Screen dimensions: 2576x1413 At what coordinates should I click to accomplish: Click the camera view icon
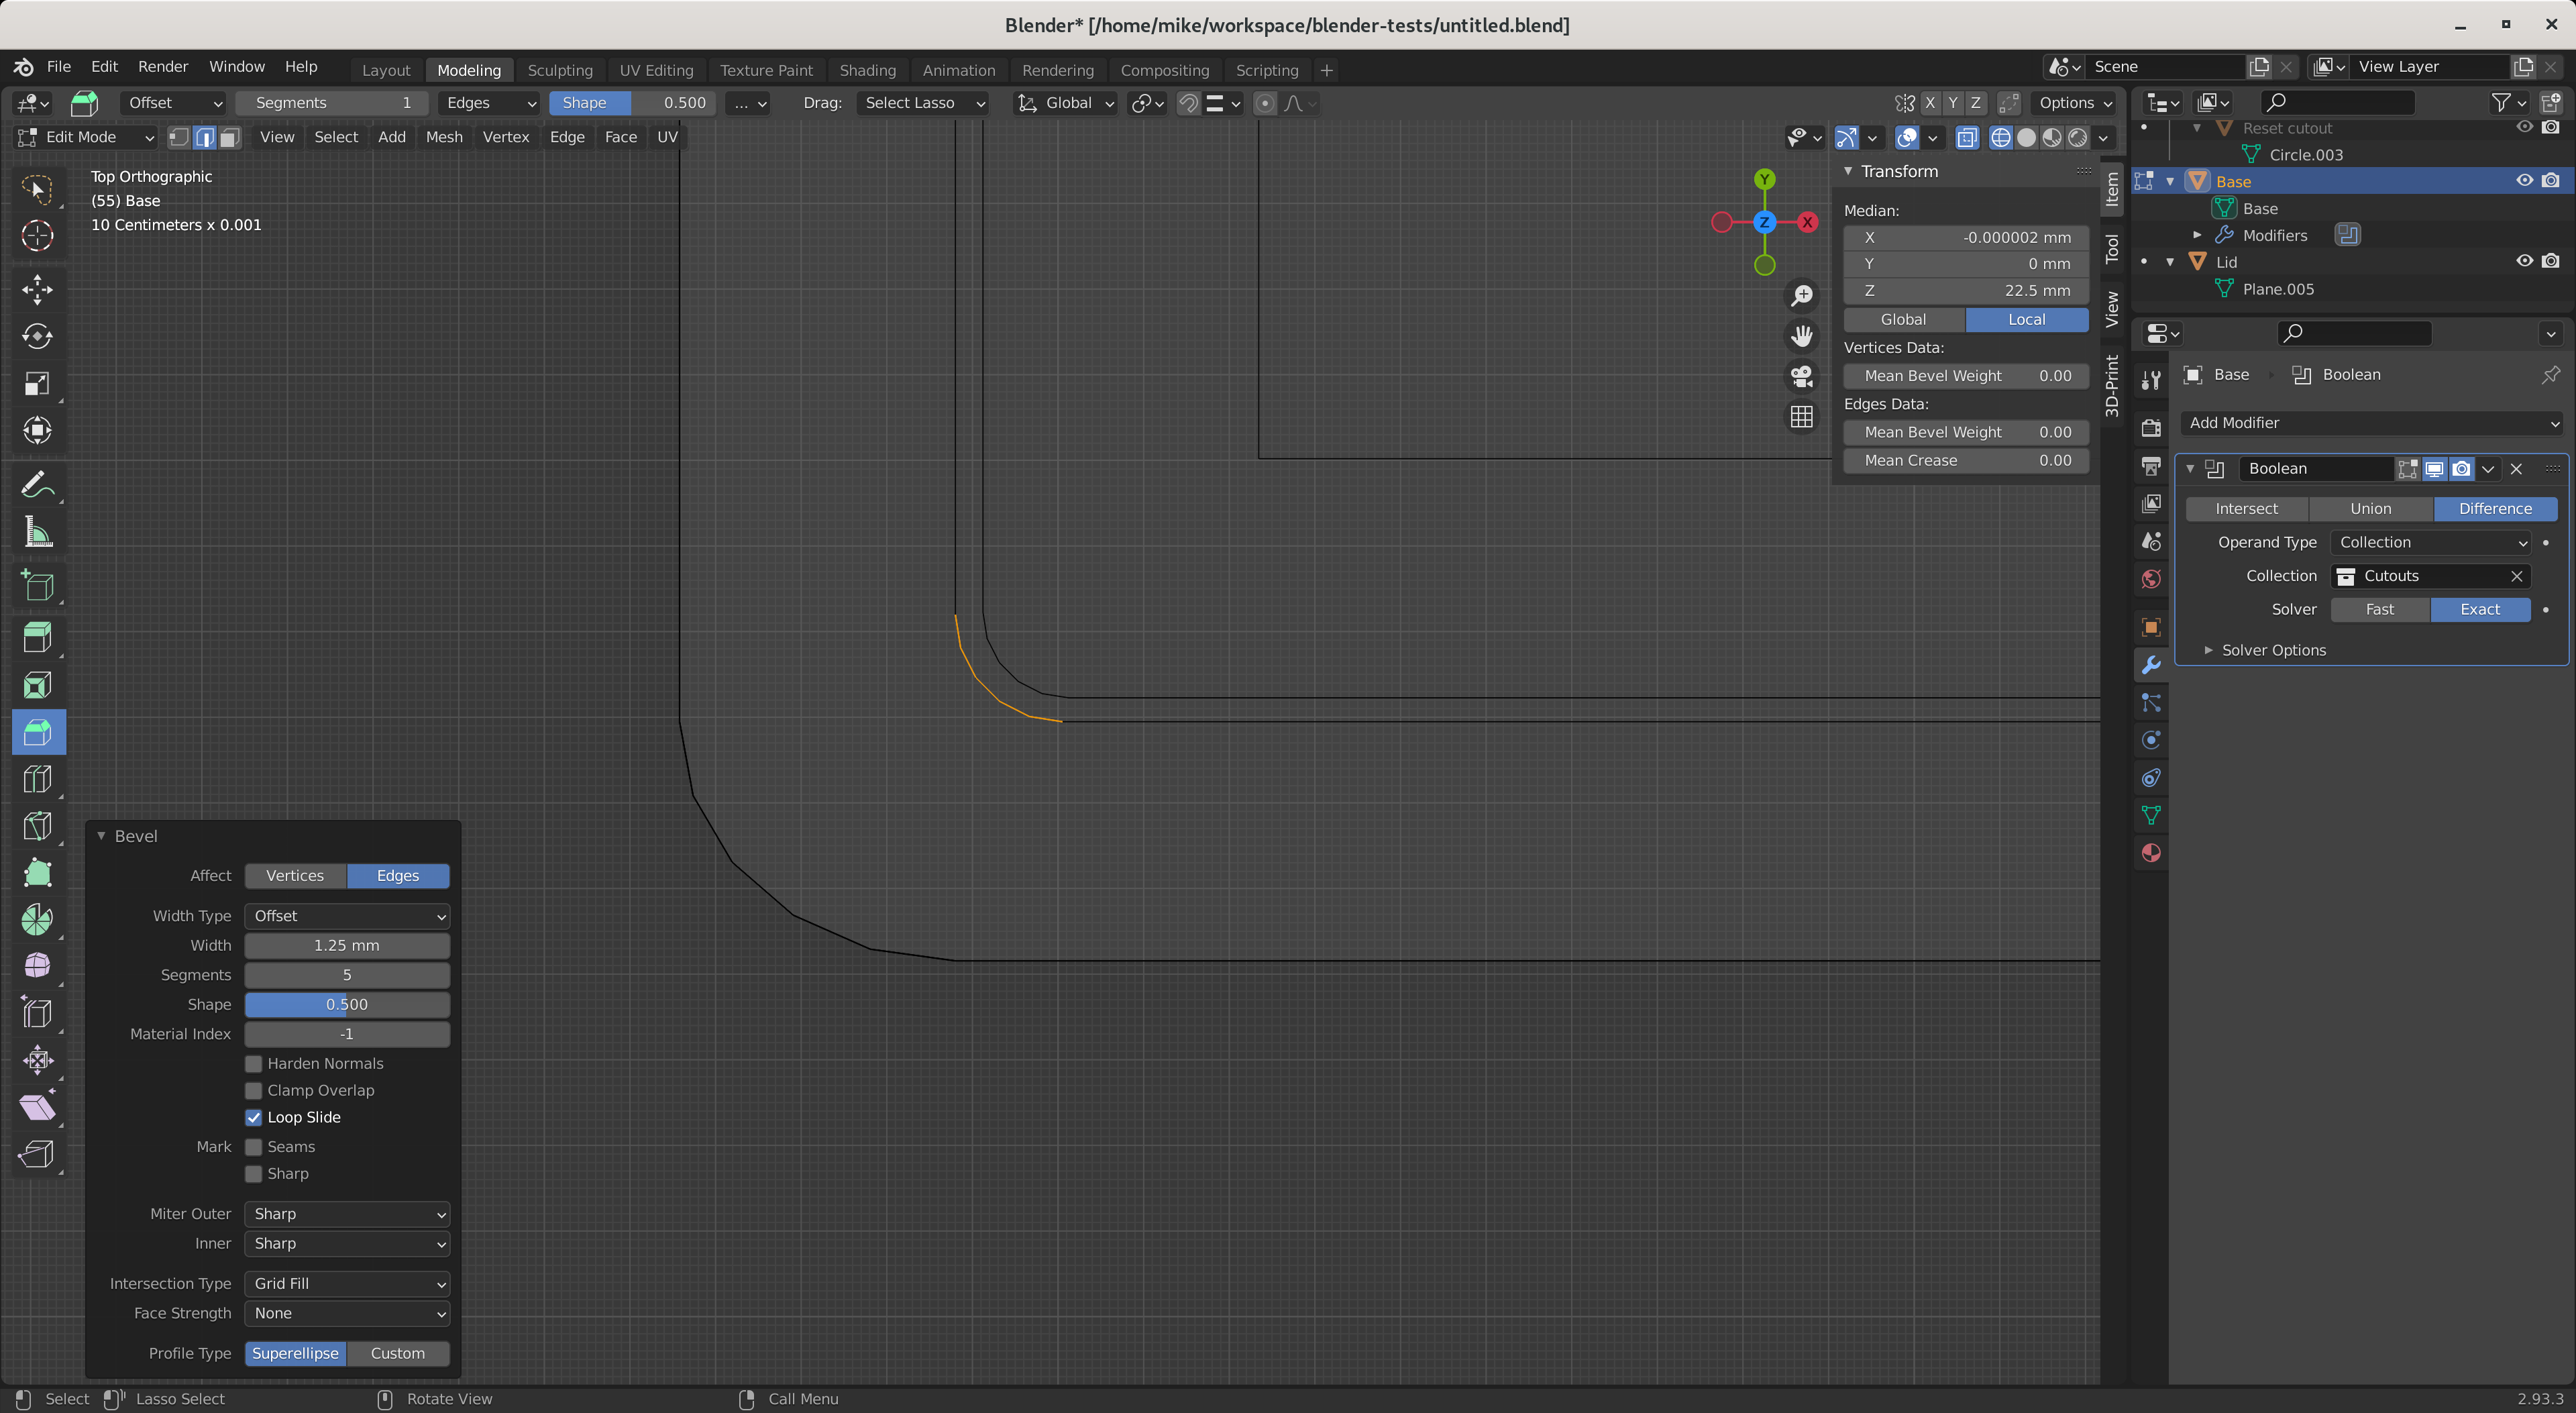point(1801,376)
